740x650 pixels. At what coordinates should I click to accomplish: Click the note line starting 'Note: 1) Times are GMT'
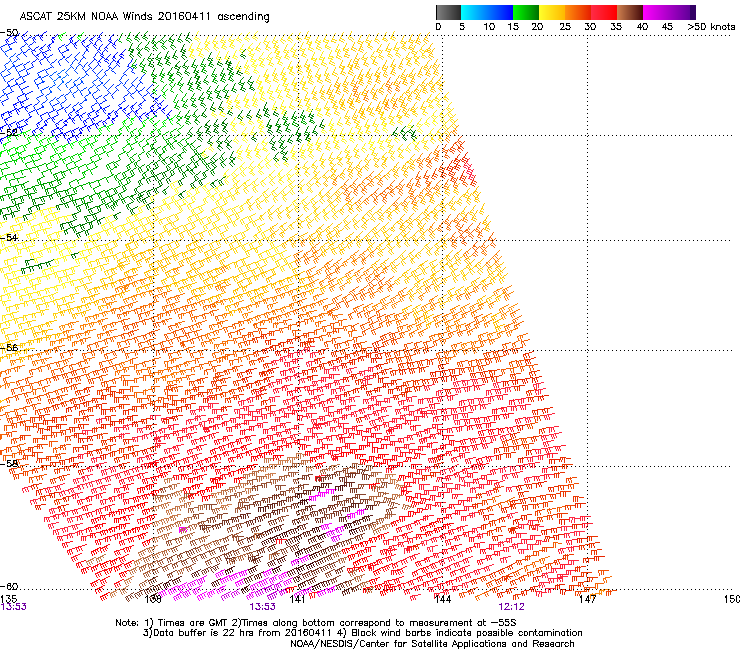(x=316, y=623)
